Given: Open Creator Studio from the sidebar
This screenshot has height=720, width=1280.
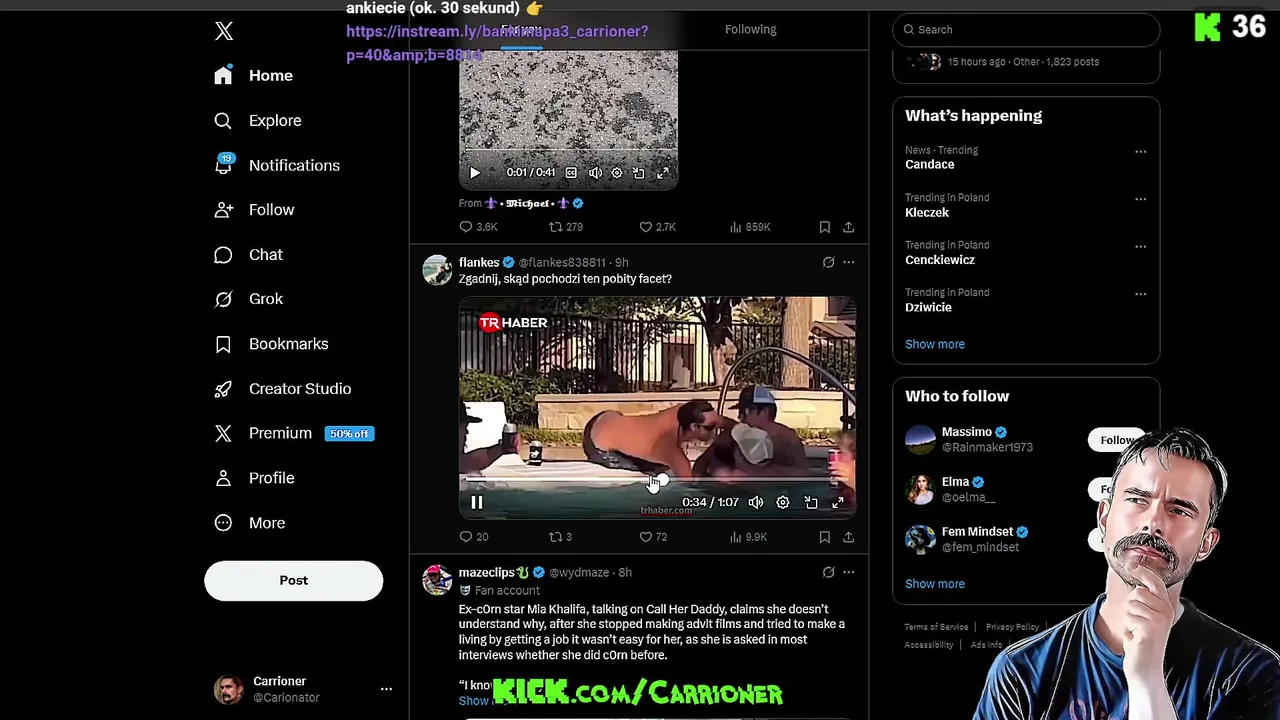Looking at the screenshot, I should (x=282, y=389).
